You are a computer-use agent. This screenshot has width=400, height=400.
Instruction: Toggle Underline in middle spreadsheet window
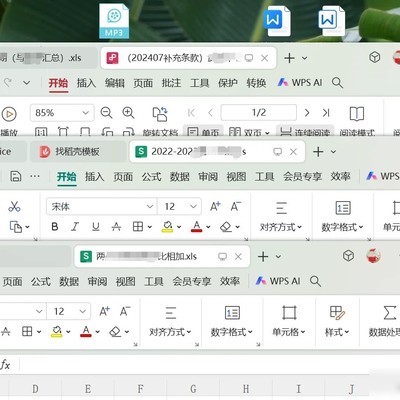click(x=96, y=227)
